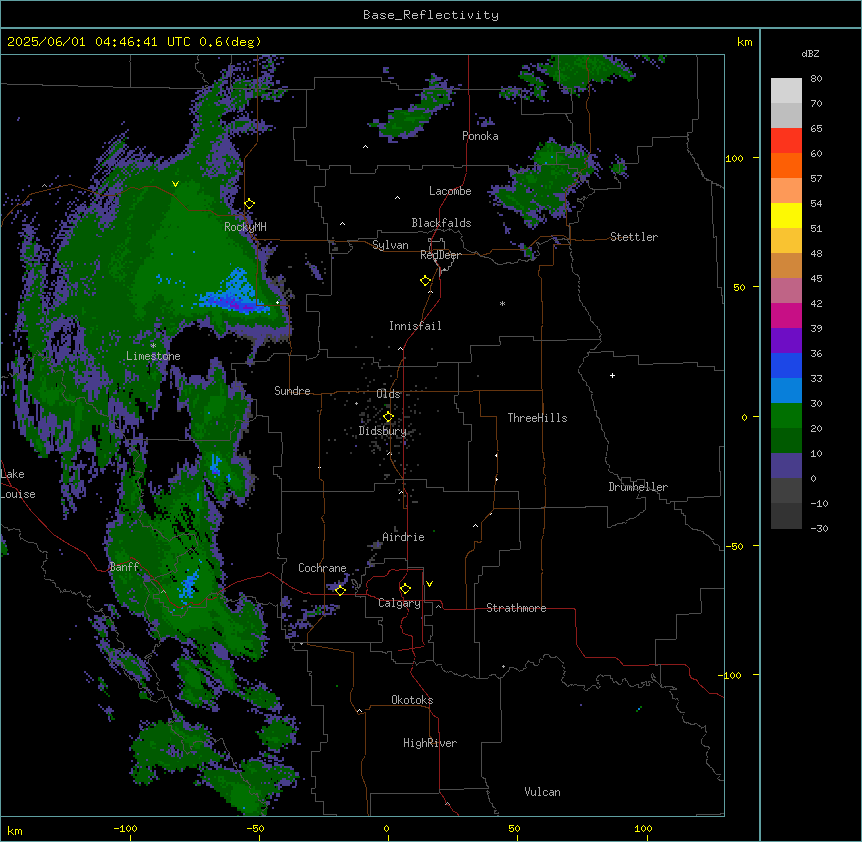Pick the bright green 20-30 dBZ swatch
The image size is (862, 842).
coord(786,416)
